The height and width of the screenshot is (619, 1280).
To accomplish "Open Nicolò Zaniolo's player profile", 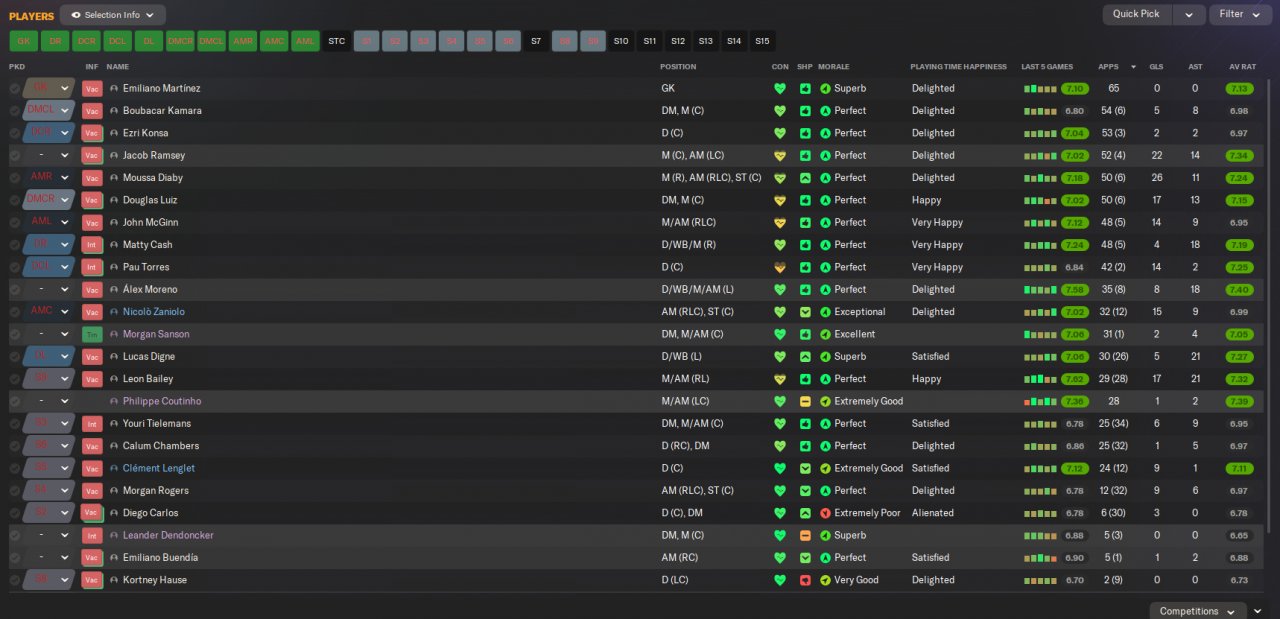I will tap(153, 312).
